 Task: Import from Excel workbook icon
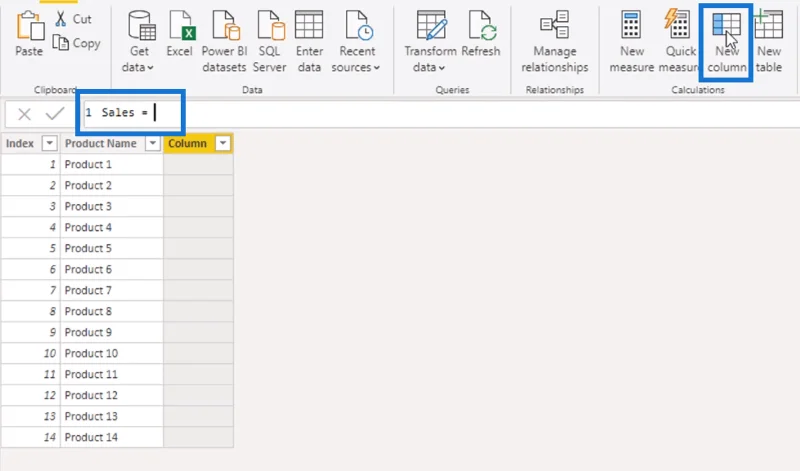[180, 26]
